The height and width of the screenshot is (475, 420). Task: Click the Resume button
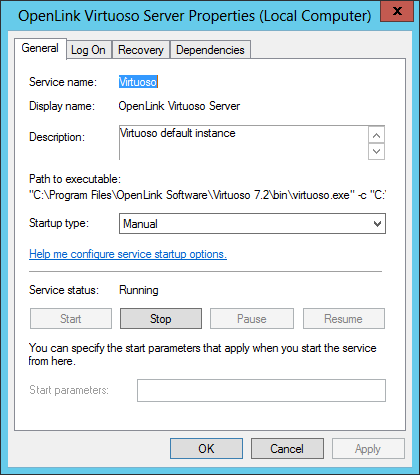pyautogui.click(x=344, y=319)
